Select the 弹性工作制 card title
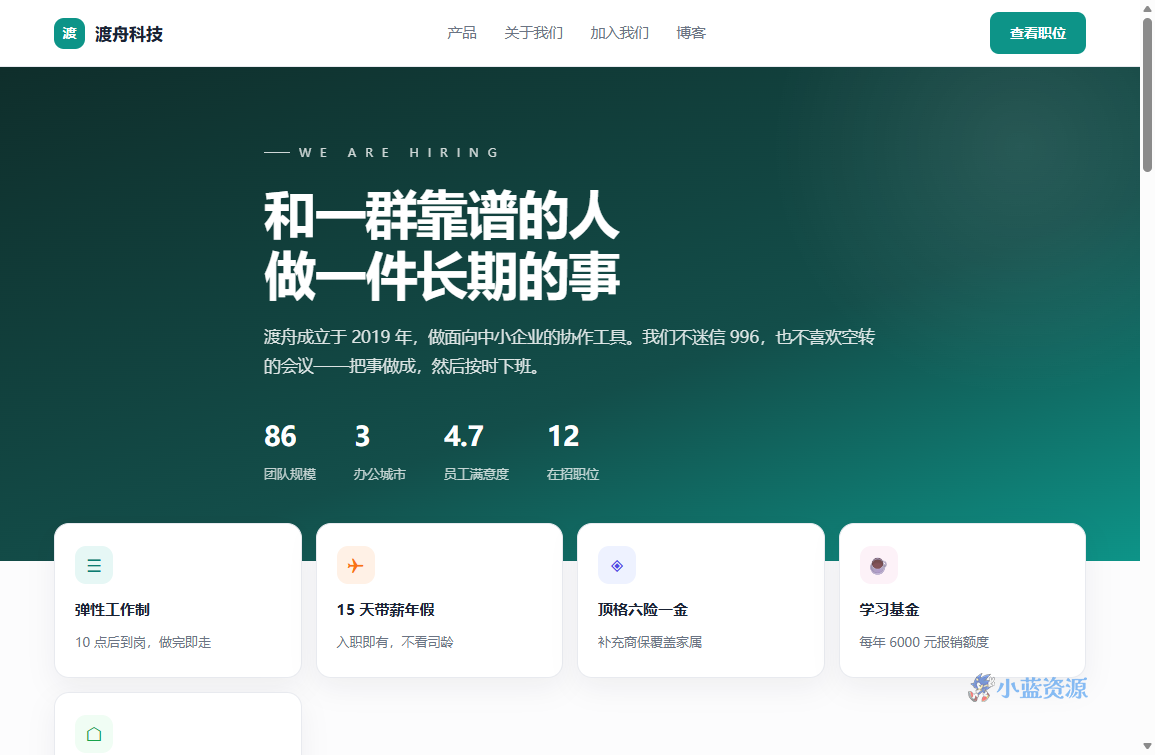Screen dimensions: 1155x755 tap(112, 610)
